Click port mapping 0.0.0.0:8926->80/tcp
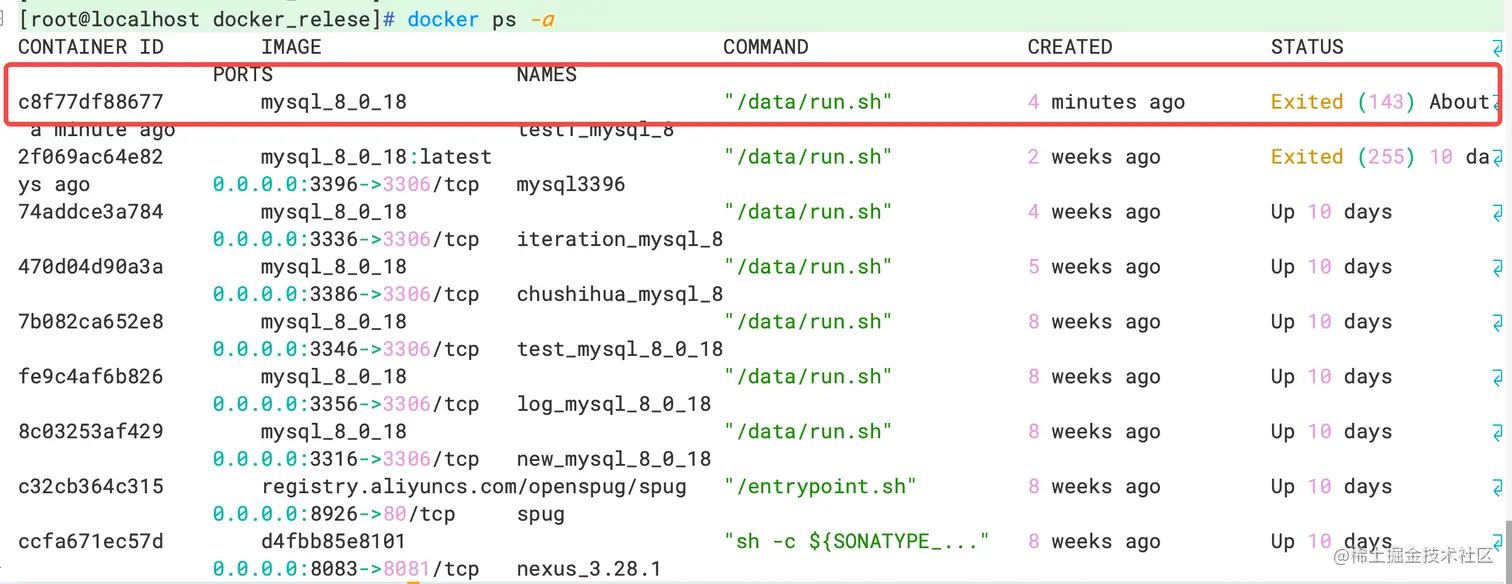 334,515
